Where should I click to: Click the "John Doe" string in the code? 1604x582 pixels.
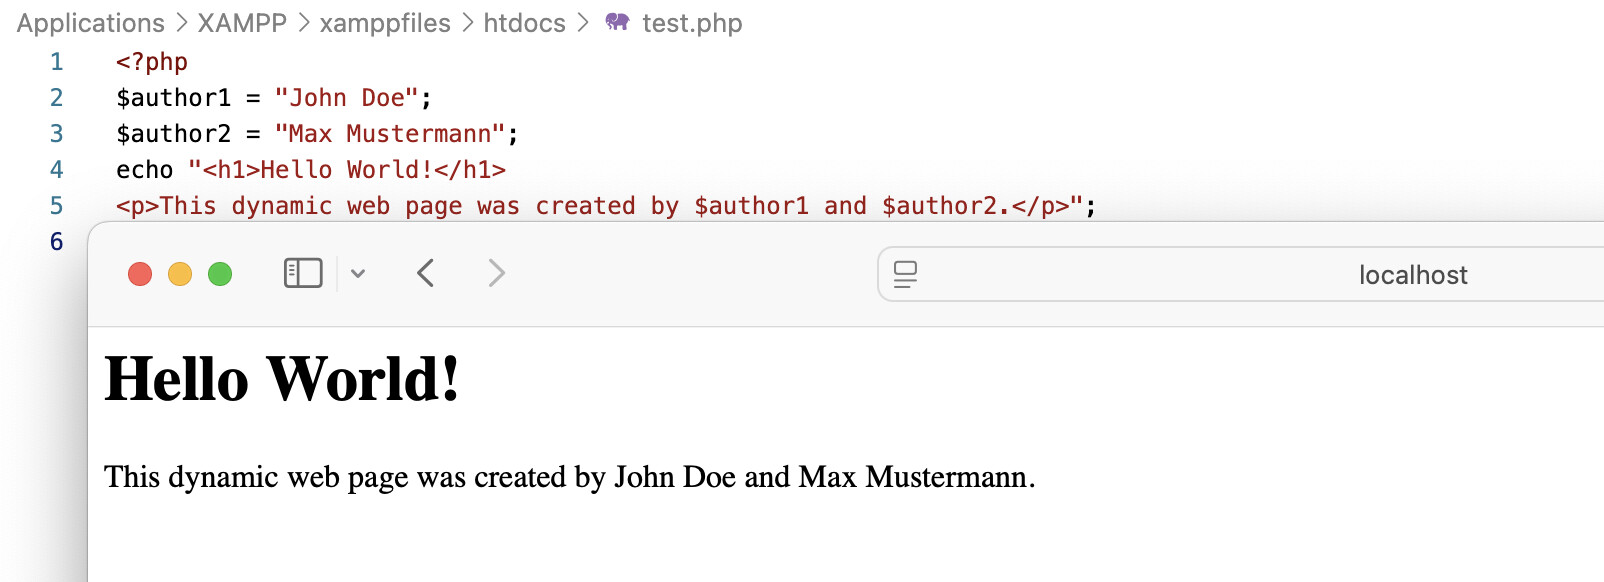[x=346, y=98]
